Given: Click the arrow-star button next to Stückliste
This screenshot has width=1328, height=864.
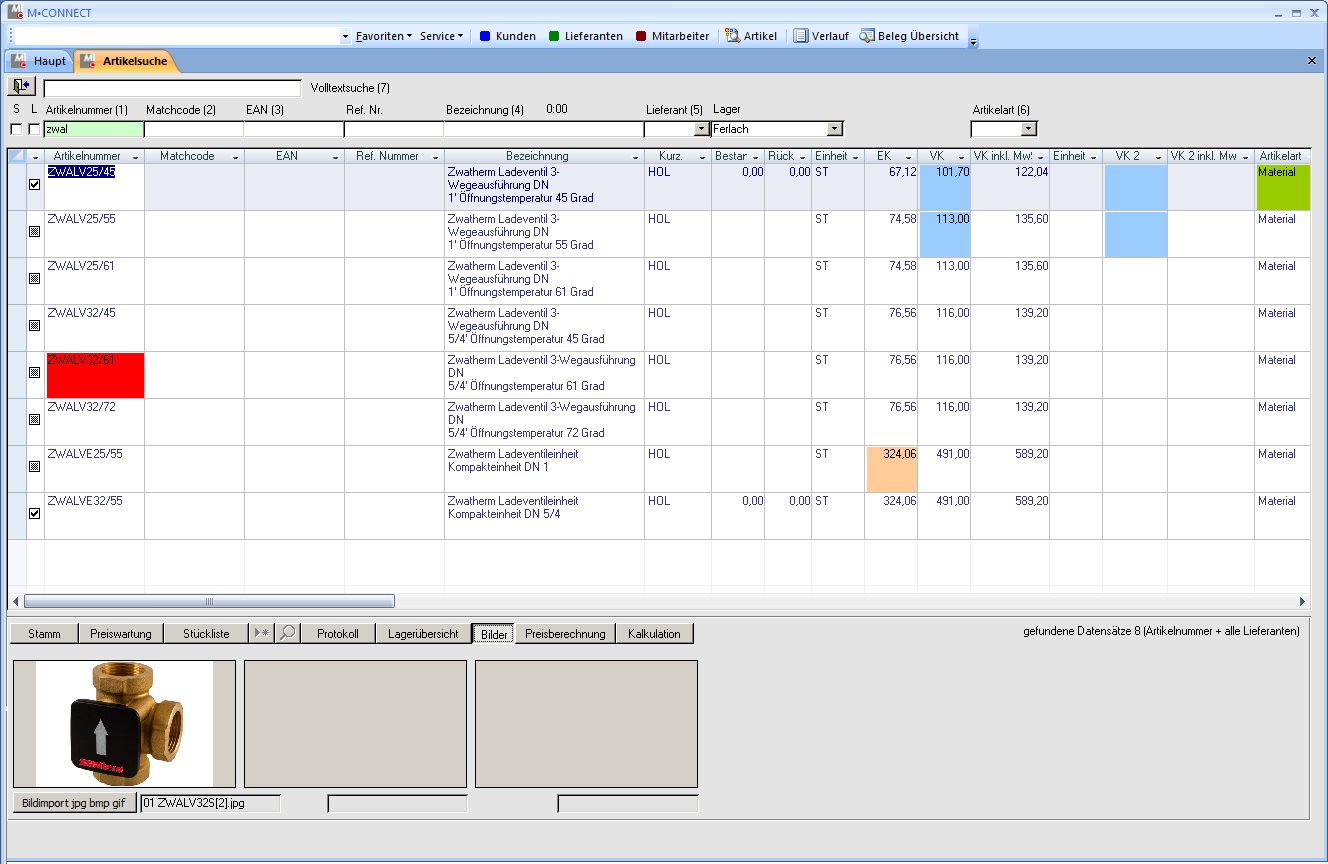Looking at the screenshot, I should click(x=262, y=633).
